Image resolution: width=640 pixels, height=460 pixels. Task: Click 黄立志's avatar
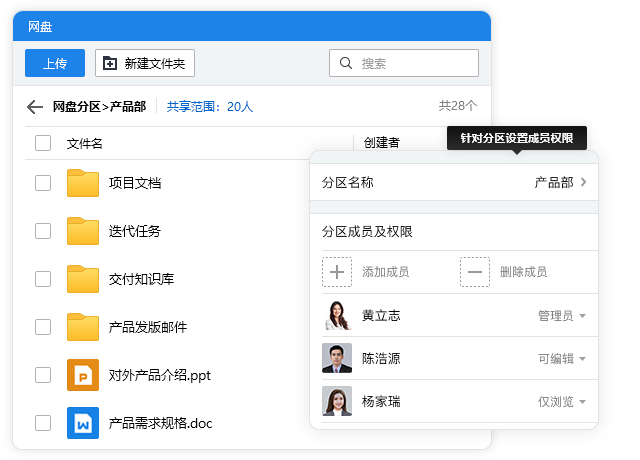tap(337, 316)
